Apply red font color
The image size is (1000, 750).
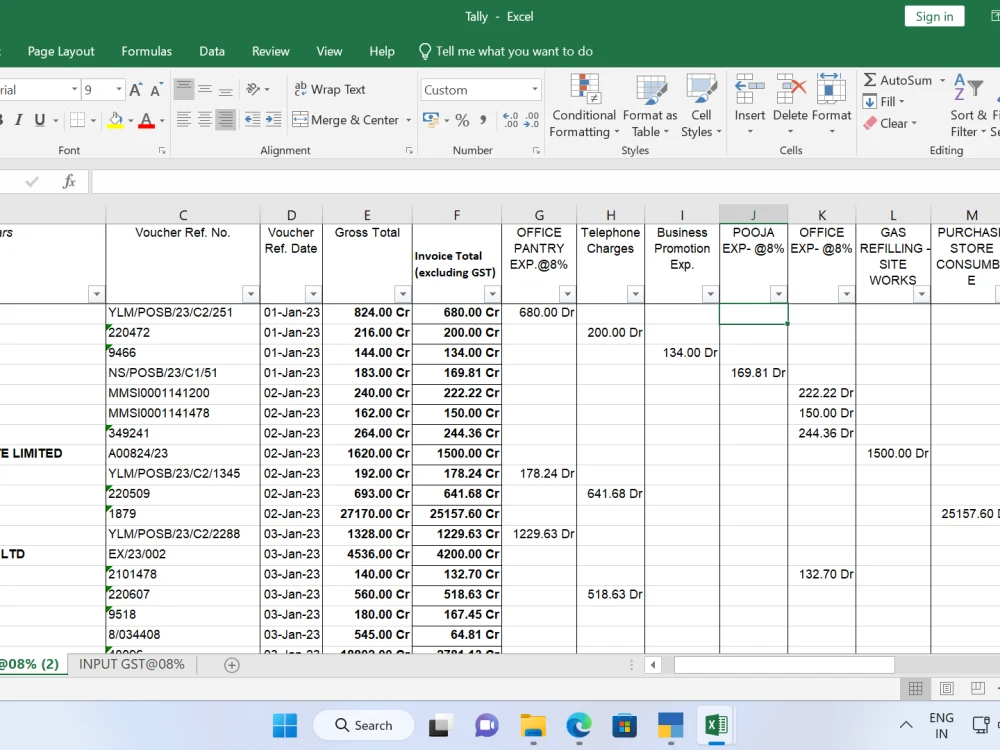point(147,120)
